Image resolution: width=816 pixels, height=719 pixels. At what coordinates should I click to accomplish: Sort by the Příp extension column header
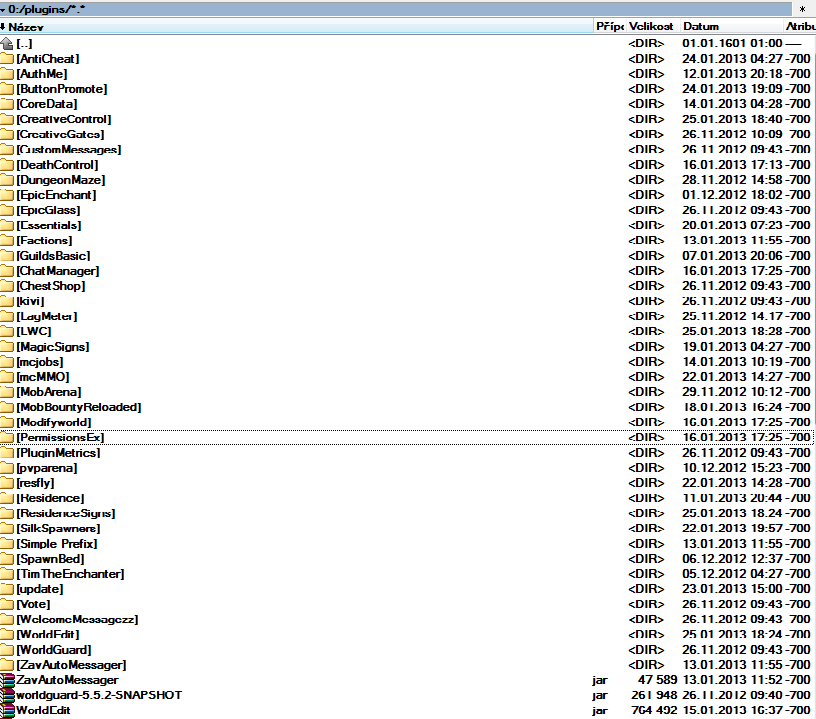(x=609, y=27)
